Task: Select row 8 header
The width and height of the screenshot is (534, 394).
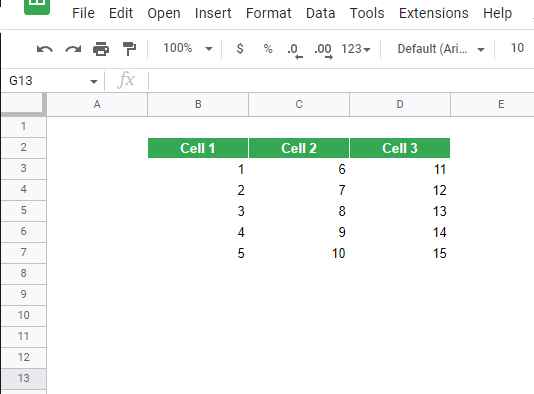Action: tap(23, 273)
